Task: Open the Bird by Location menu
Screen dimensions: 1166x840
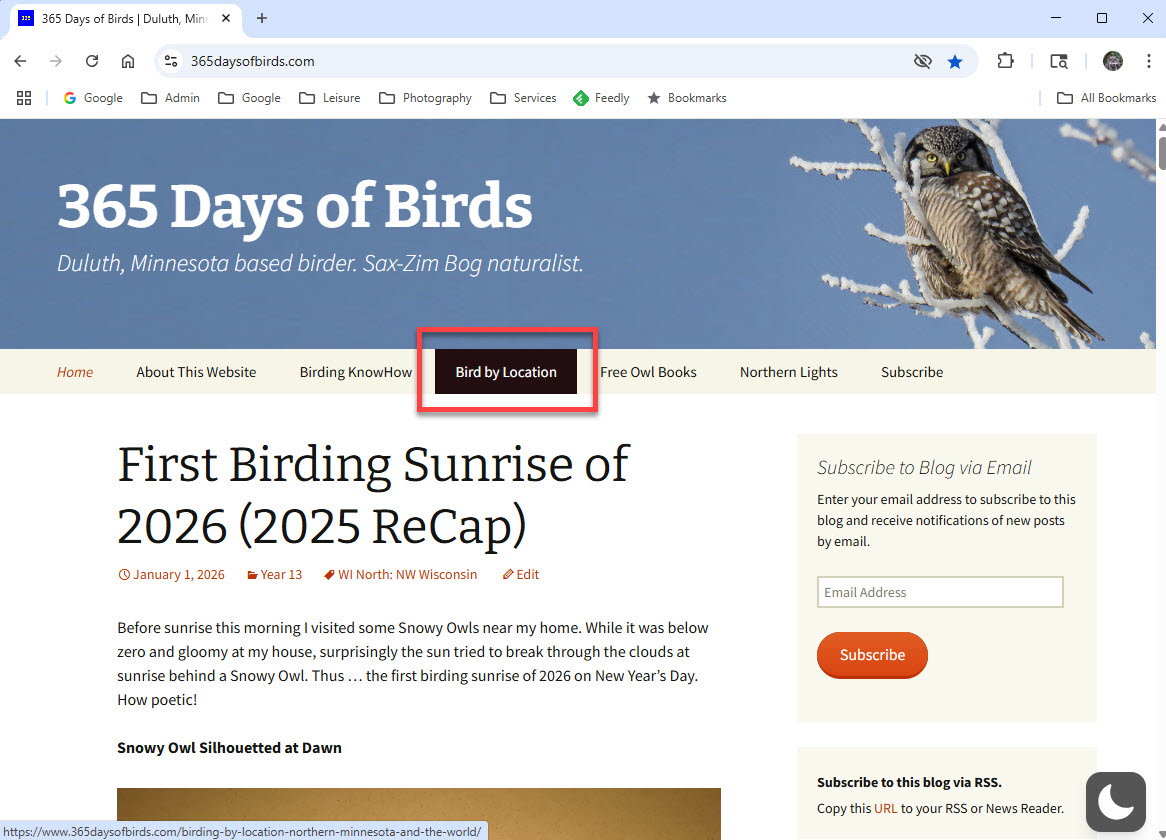Action: 506,372
